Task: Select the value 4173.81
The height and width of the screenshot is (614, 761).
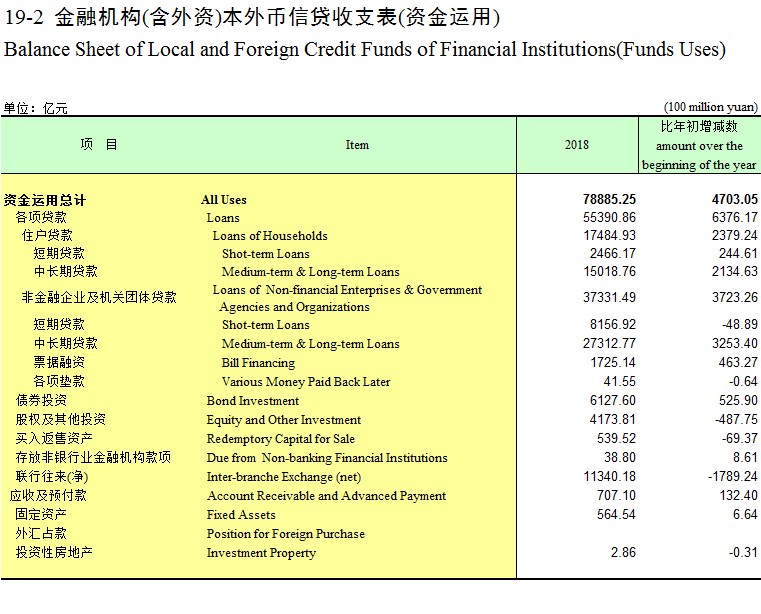Action: (x=612, y=419)
